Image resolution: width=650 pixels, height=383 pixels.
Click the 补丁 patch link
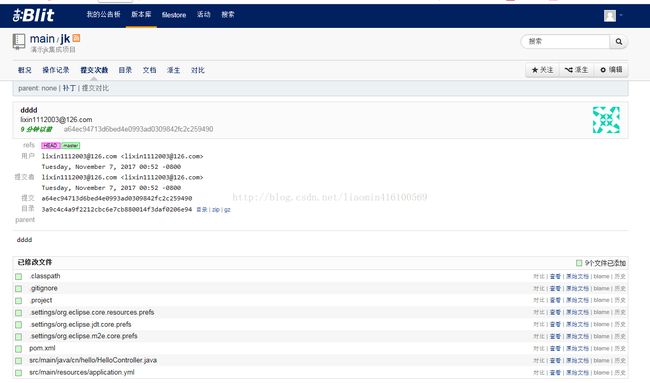pos(69,88)
